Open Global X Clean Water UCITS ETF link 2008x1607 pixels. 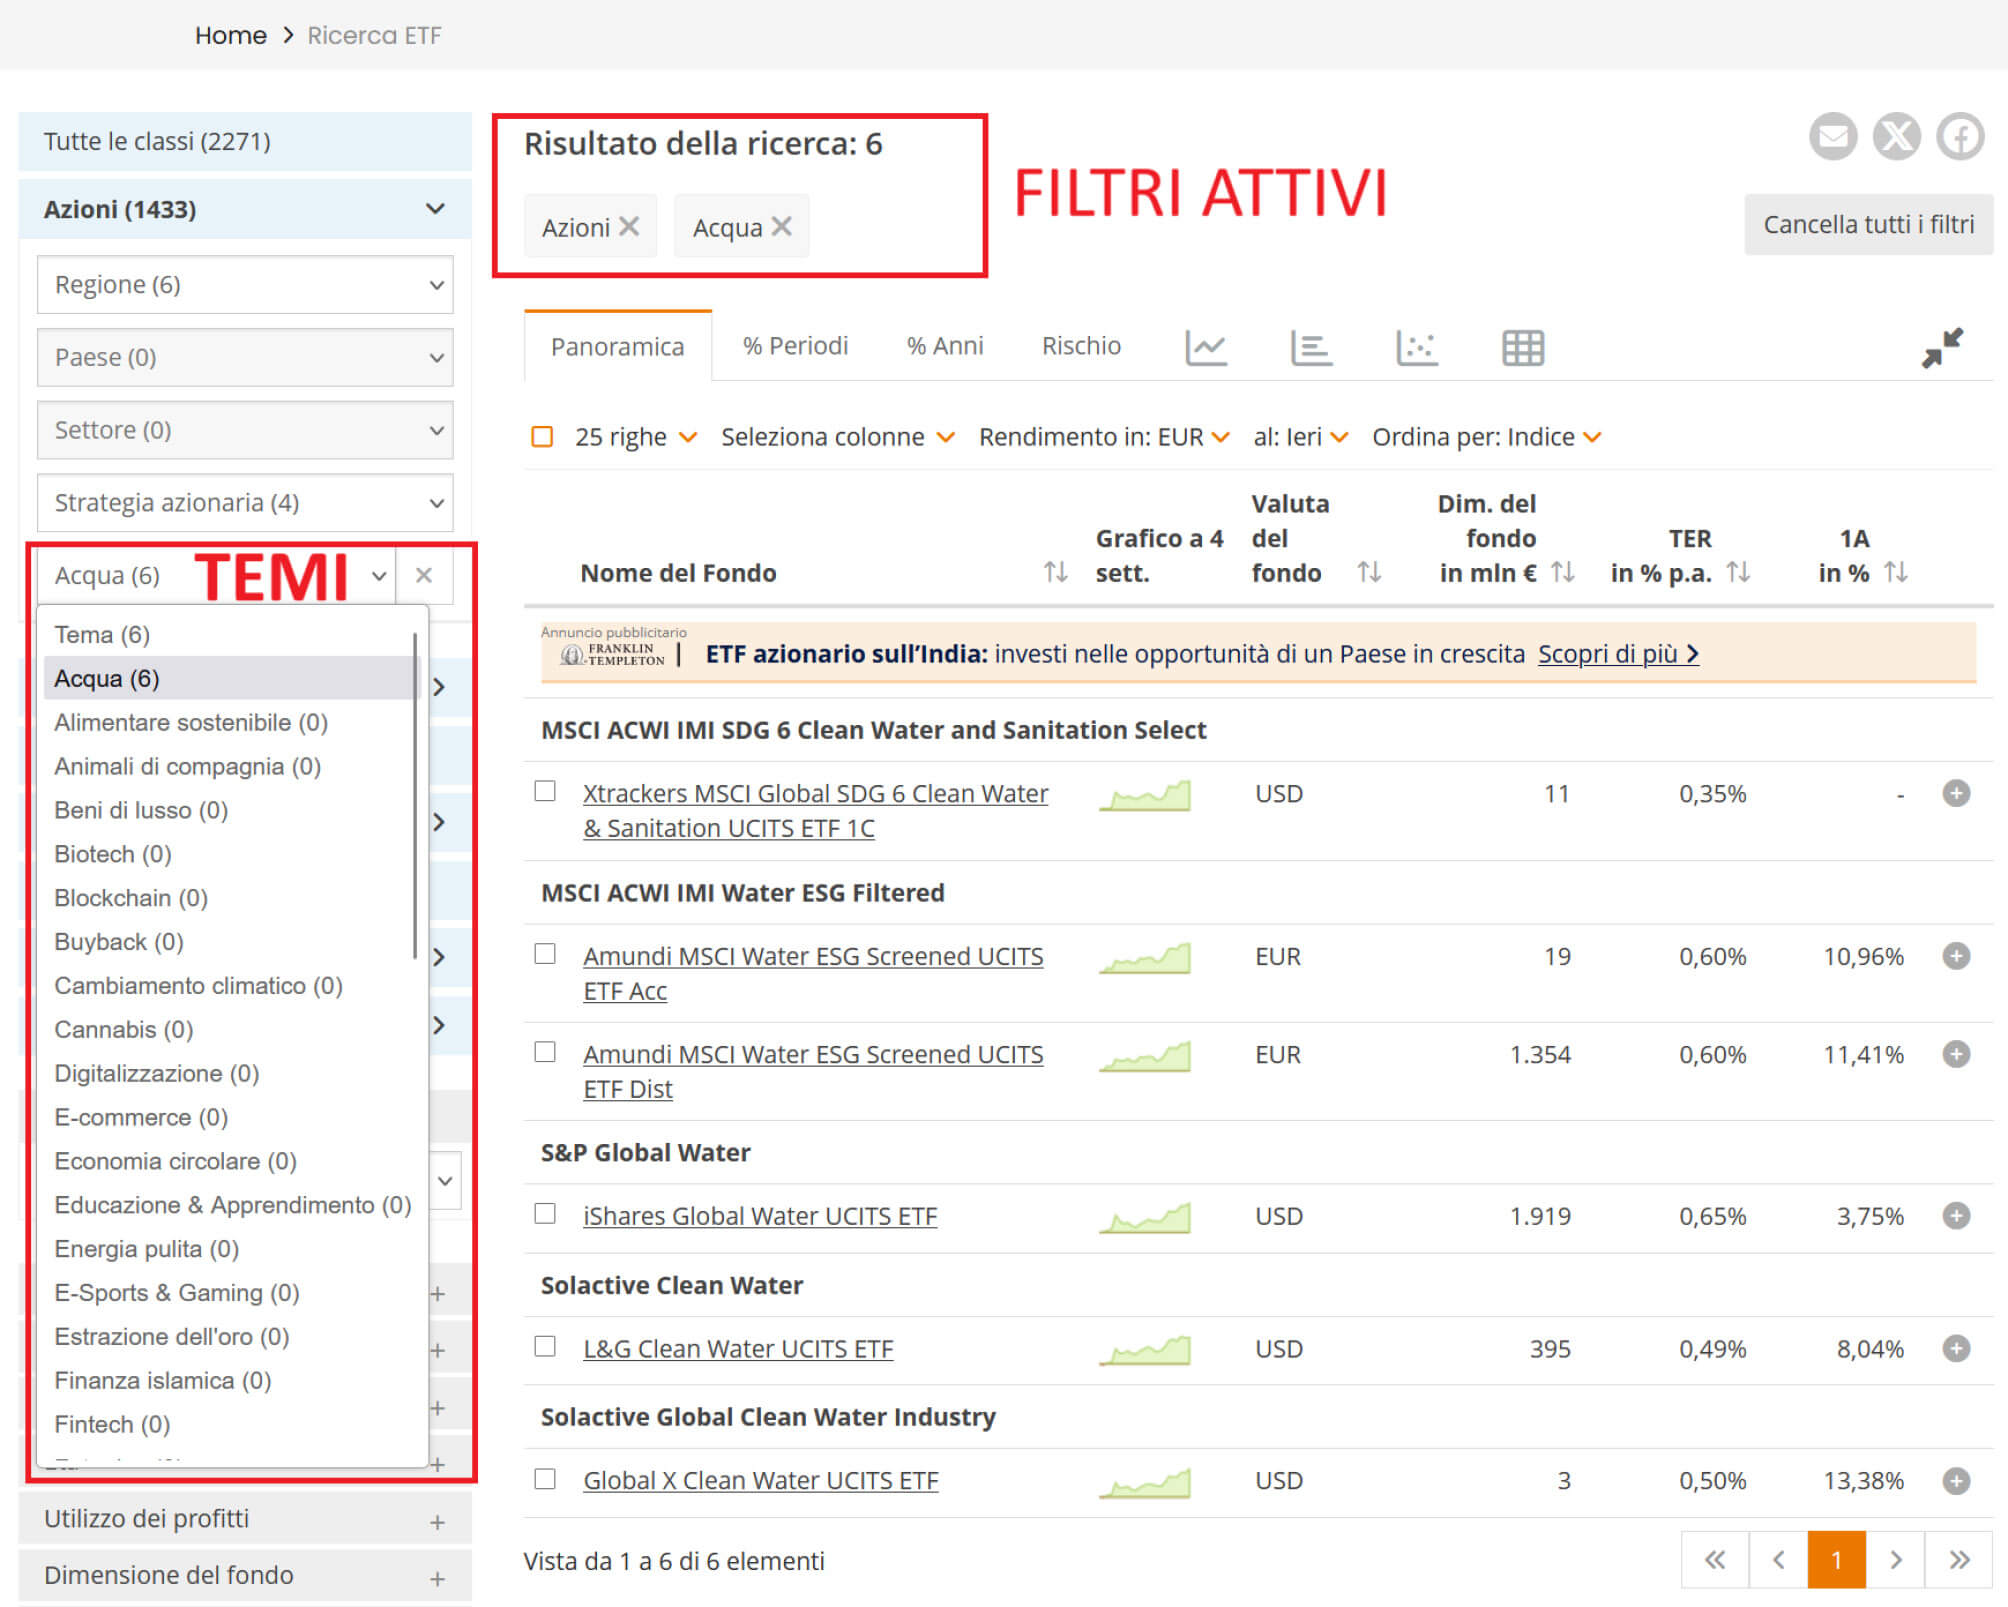(x=760, y=1480)
